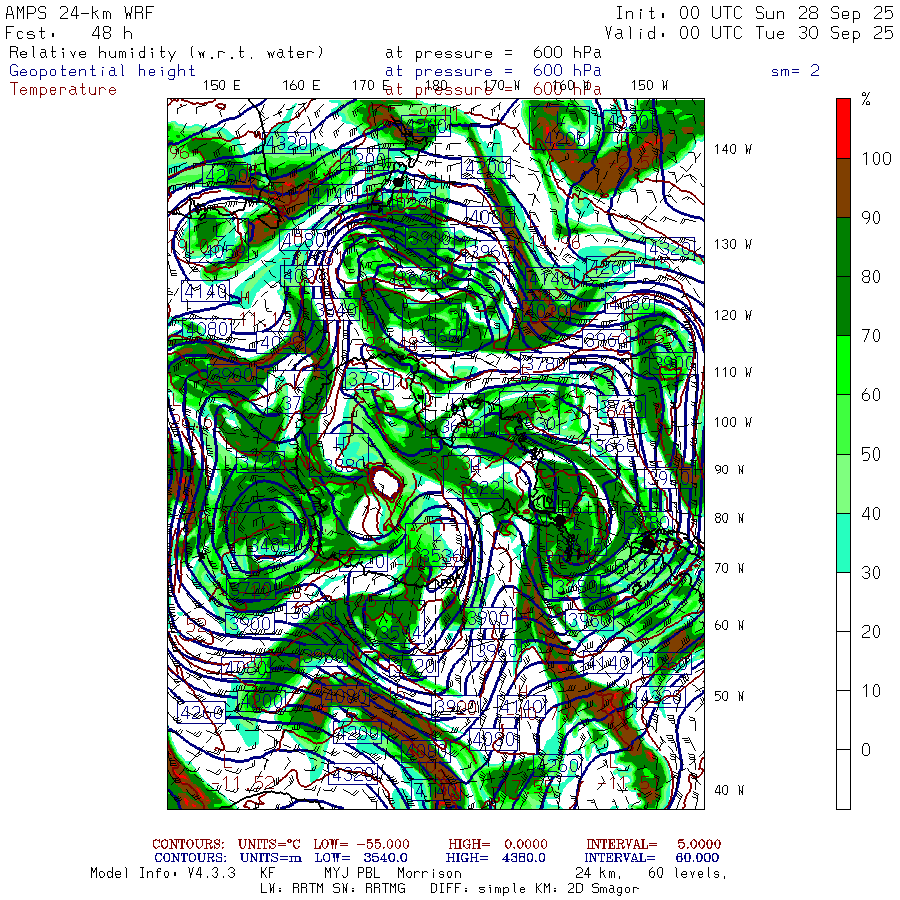Click the '110 W' longitude label
Screen dimensions: 900x900
(x=732, y=373)
